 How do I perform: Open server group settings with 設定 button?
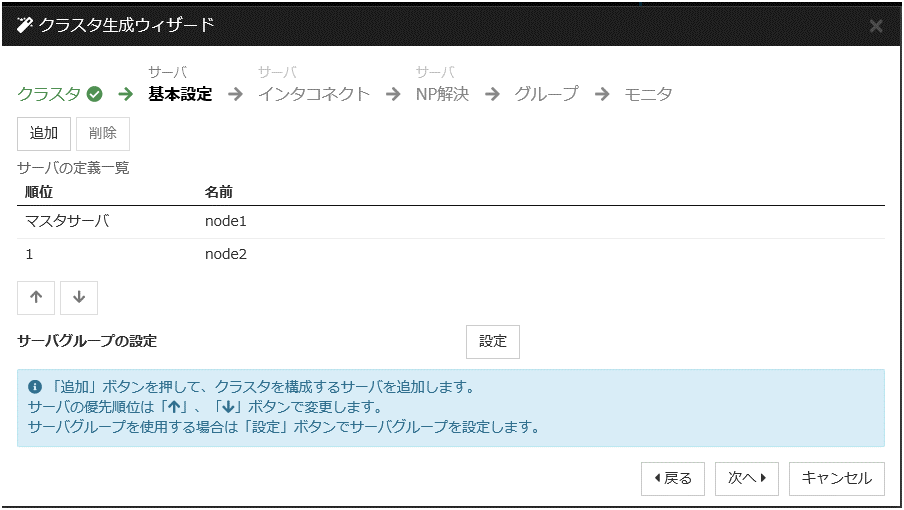[x=493, y=341]
